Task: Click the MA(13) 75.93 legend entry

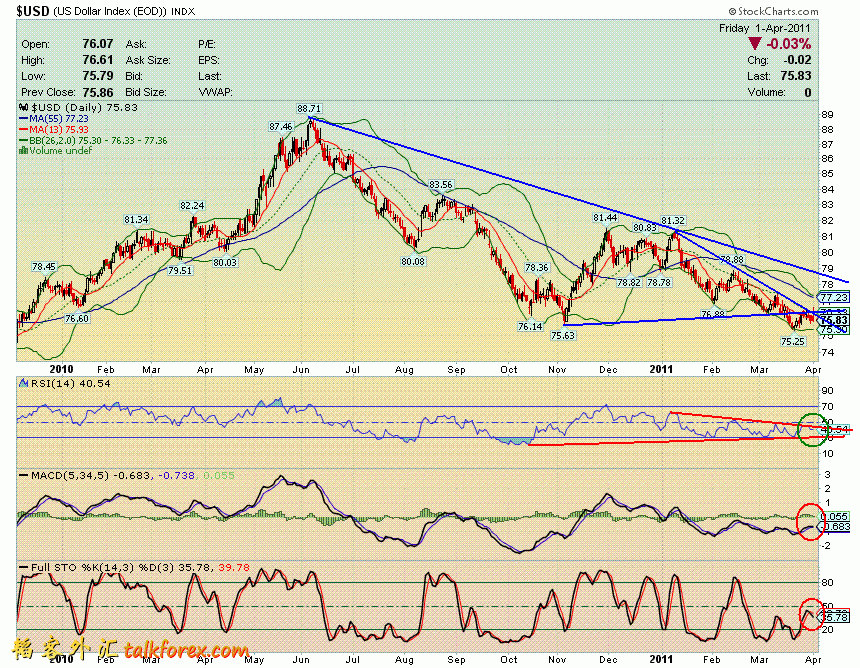Action: 54,129
